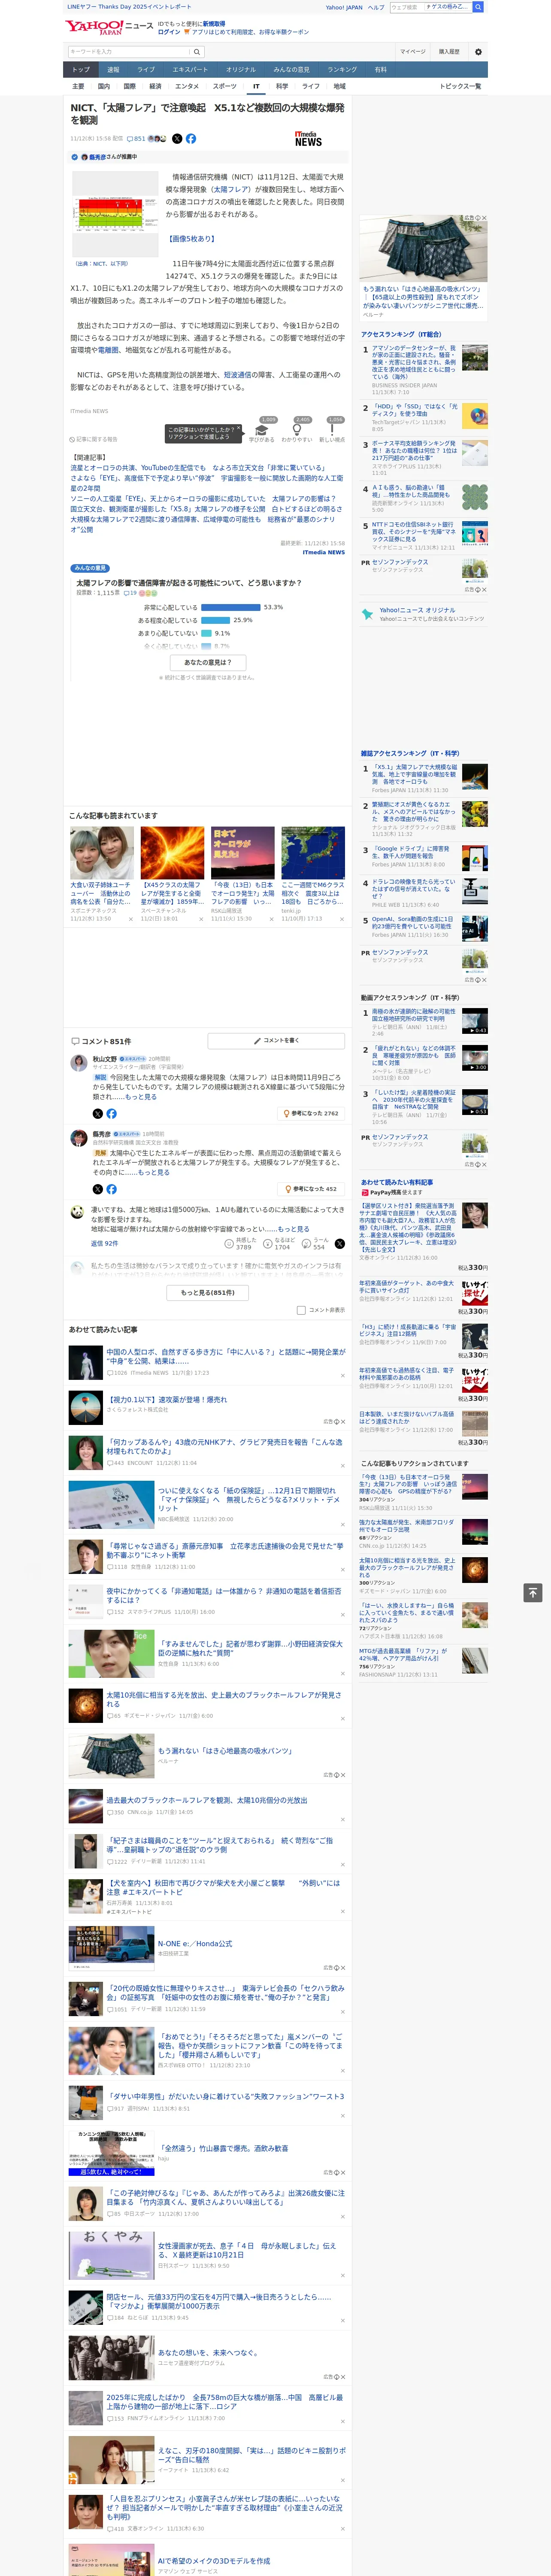Share the article on X below the headline
Image resolution: width=551 pixels, height=2576 pixels.
(x=177, y=139)
